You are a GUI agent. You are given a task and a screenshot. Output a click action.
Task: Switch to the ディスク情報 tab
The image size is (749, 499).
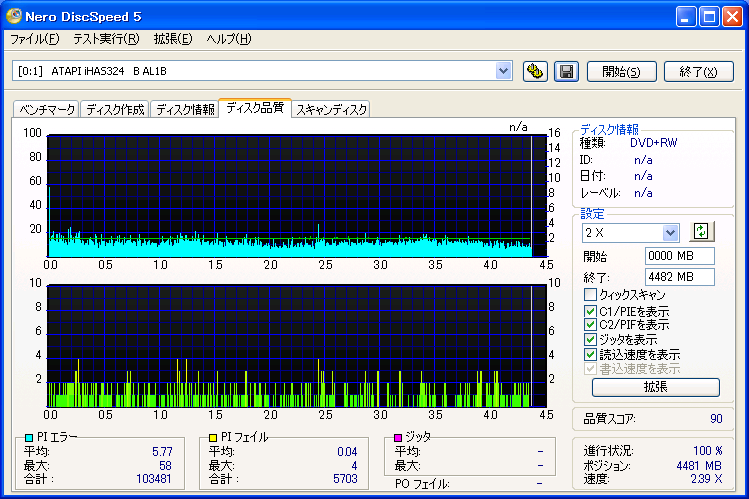[185, 109]
